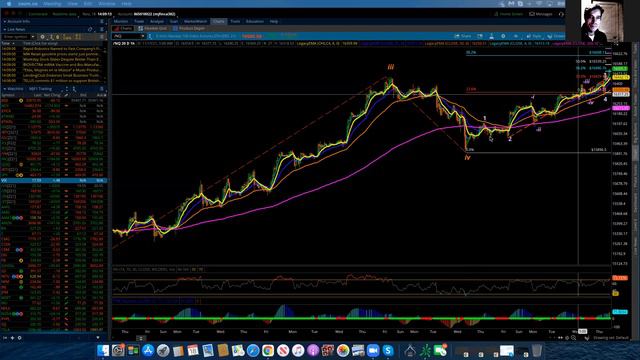Open the MarketWatch tab

click(x=196, y=21)
